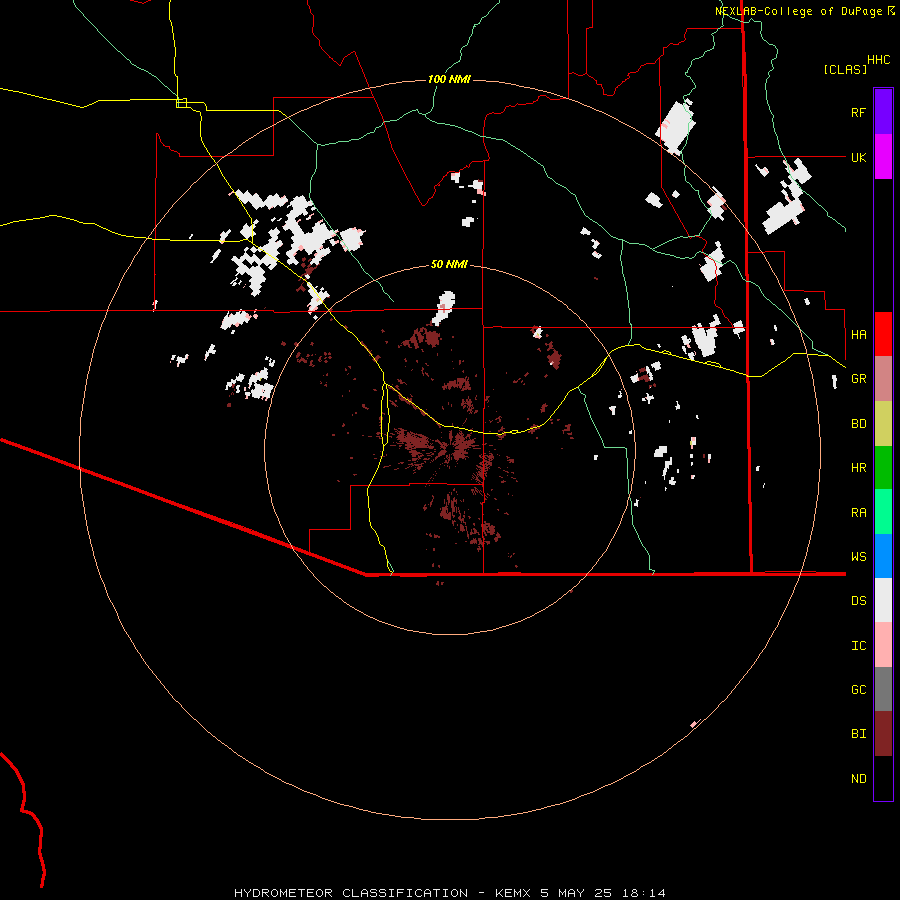Viewport: 900px width, 900px height.
Task: Click the dark green HR swatch
Action: coord(883,468)
